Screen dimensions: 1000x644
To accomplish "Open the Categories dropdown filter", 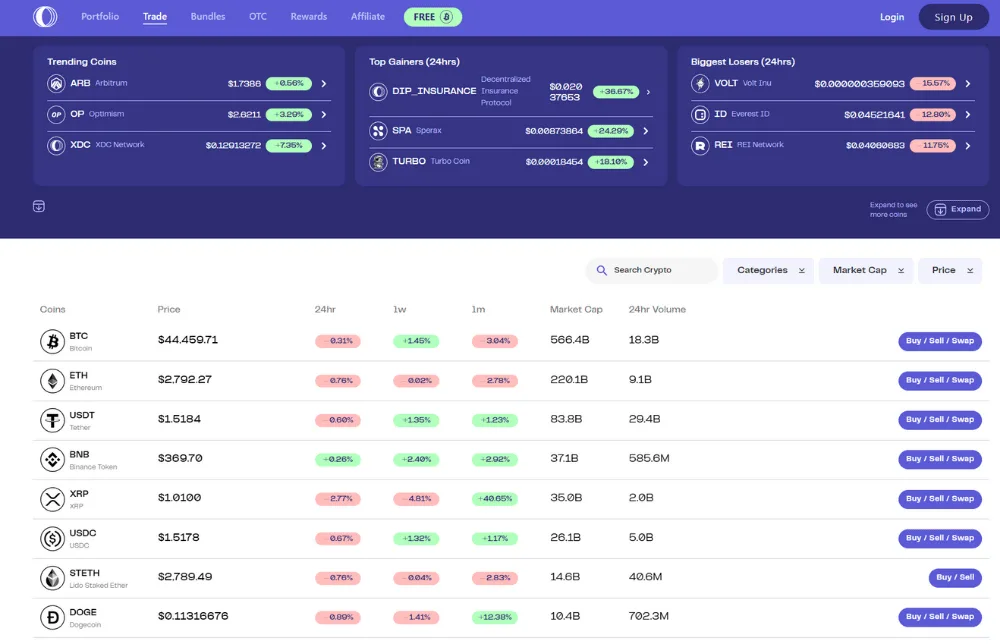I will (x=770, y=270).
